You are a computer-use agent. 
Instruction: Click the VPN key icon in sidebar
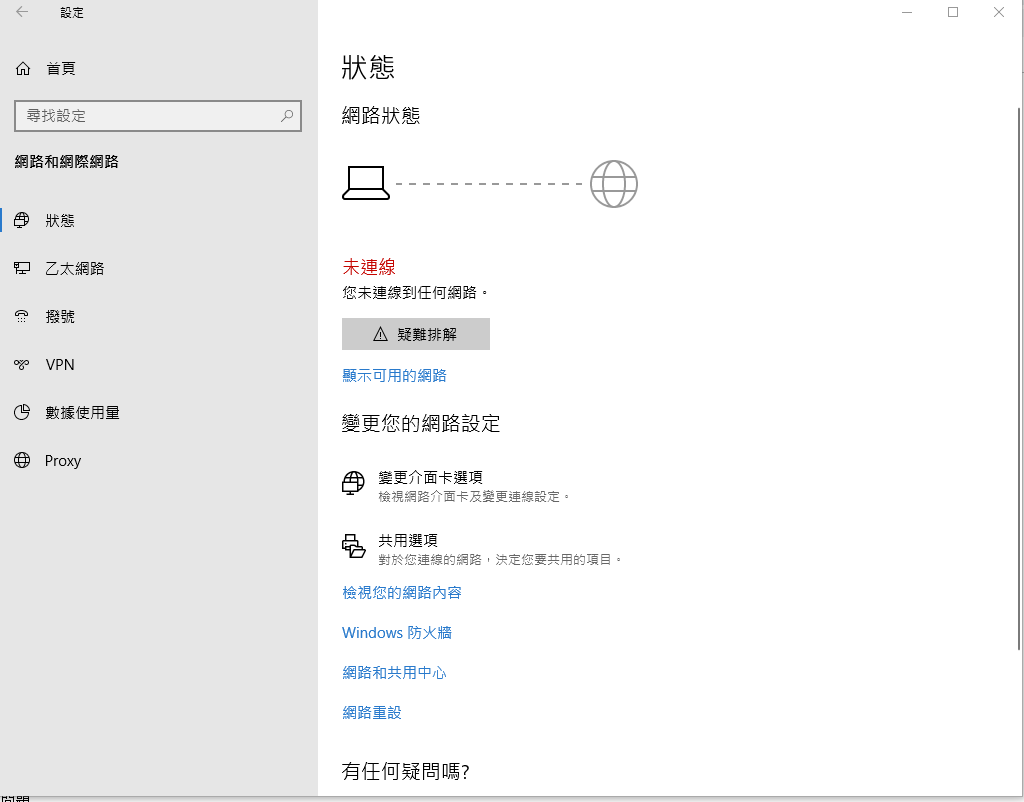click(22, 364)
